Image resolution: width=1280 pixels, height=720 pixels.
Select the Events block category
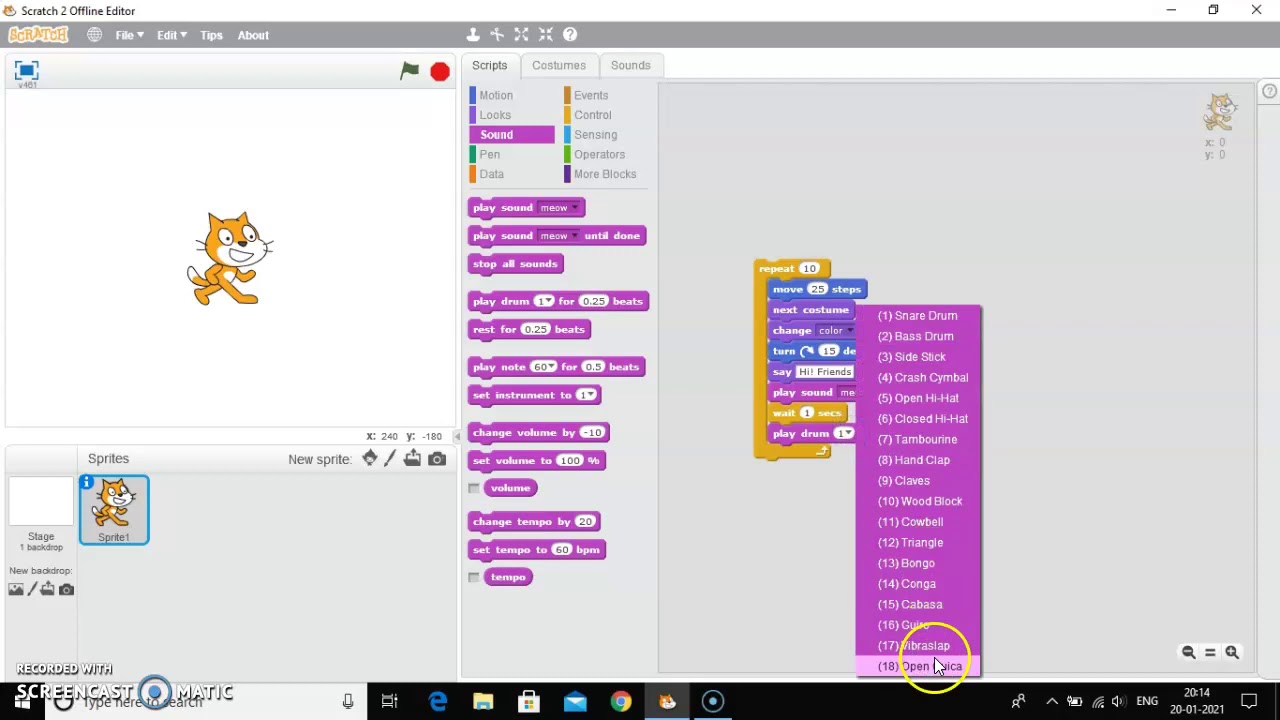590,95
